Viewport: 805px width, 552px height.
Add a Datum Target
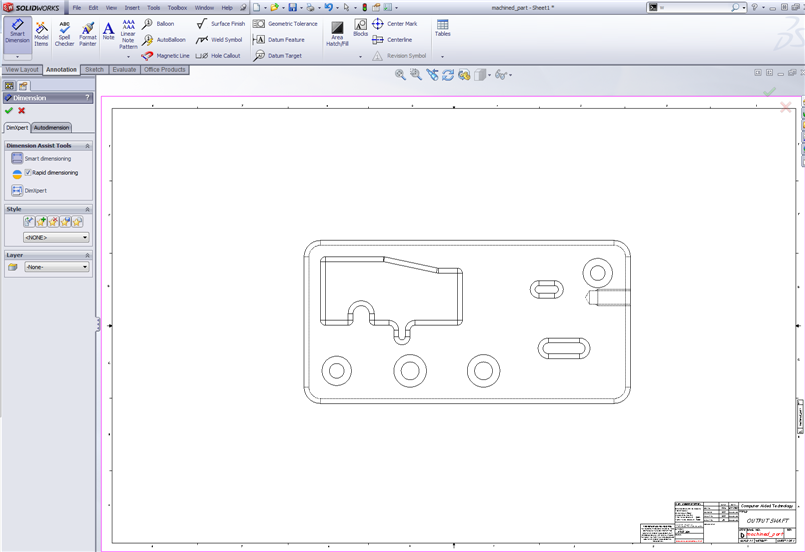click(278, 55)
